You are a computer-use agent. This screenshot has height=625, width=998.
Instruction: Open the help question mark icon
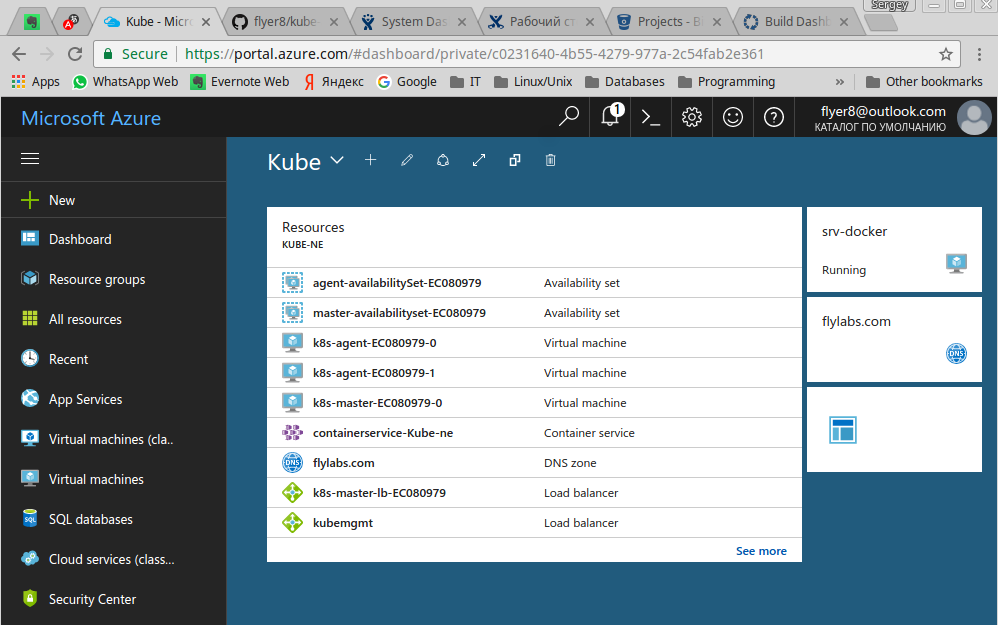[773, 117]
